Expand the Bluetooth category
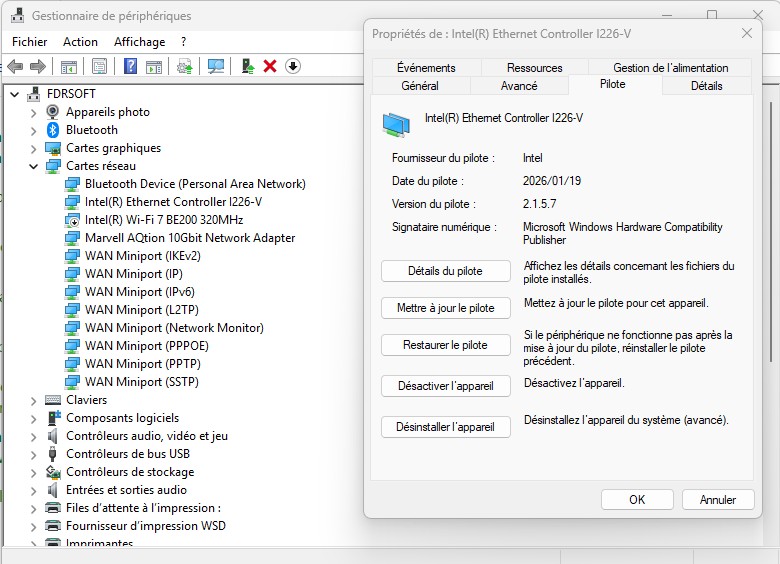Viewport: 780px width, 564px height. pyautogui.click(x=33, y=130)
